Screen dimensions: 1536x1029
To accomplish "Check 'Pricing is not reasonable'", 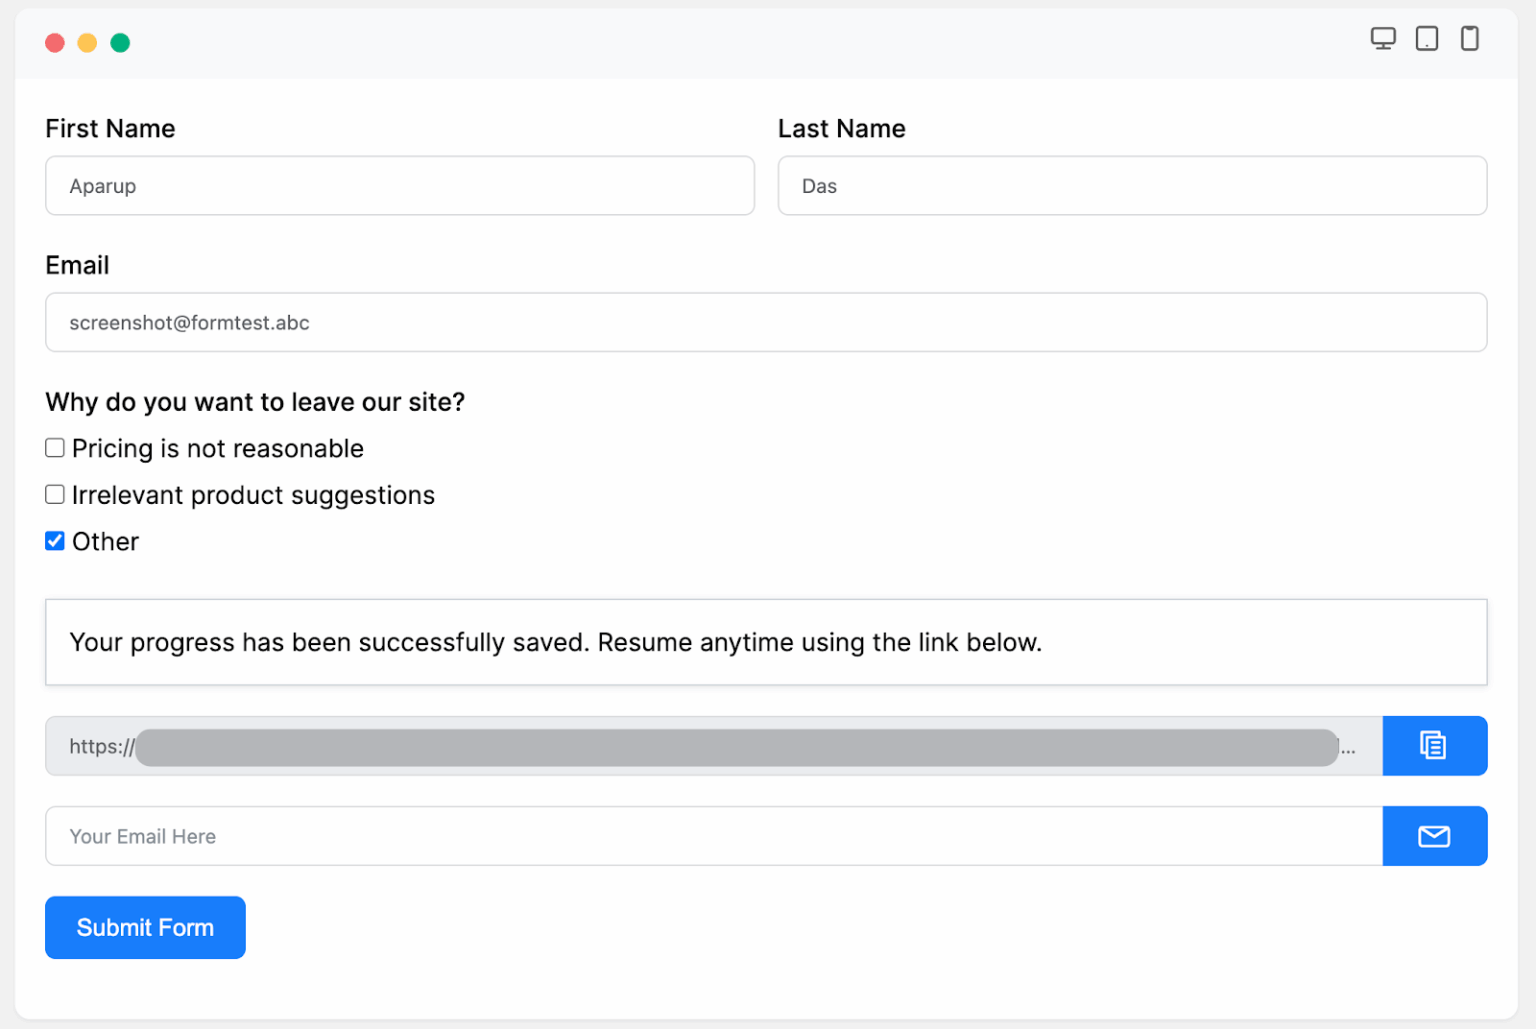I will (x=54, y=447).
